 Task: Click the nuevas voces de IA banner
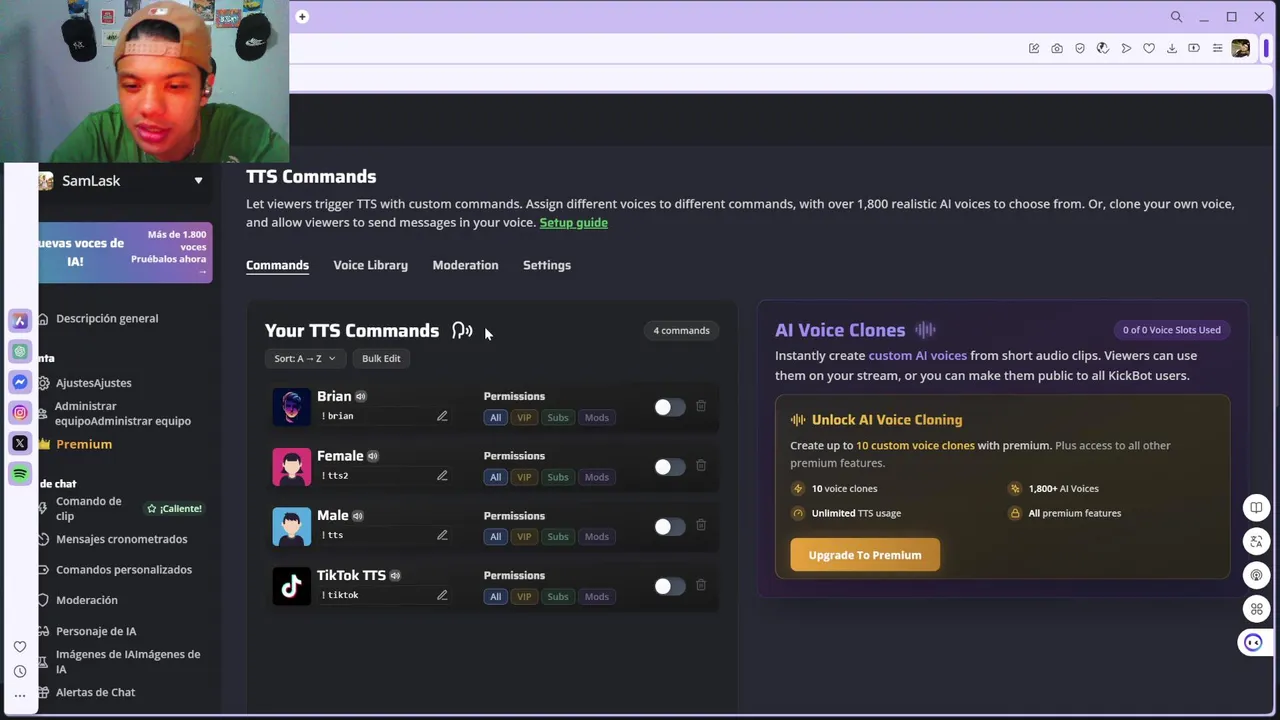[x=125, y=252]
